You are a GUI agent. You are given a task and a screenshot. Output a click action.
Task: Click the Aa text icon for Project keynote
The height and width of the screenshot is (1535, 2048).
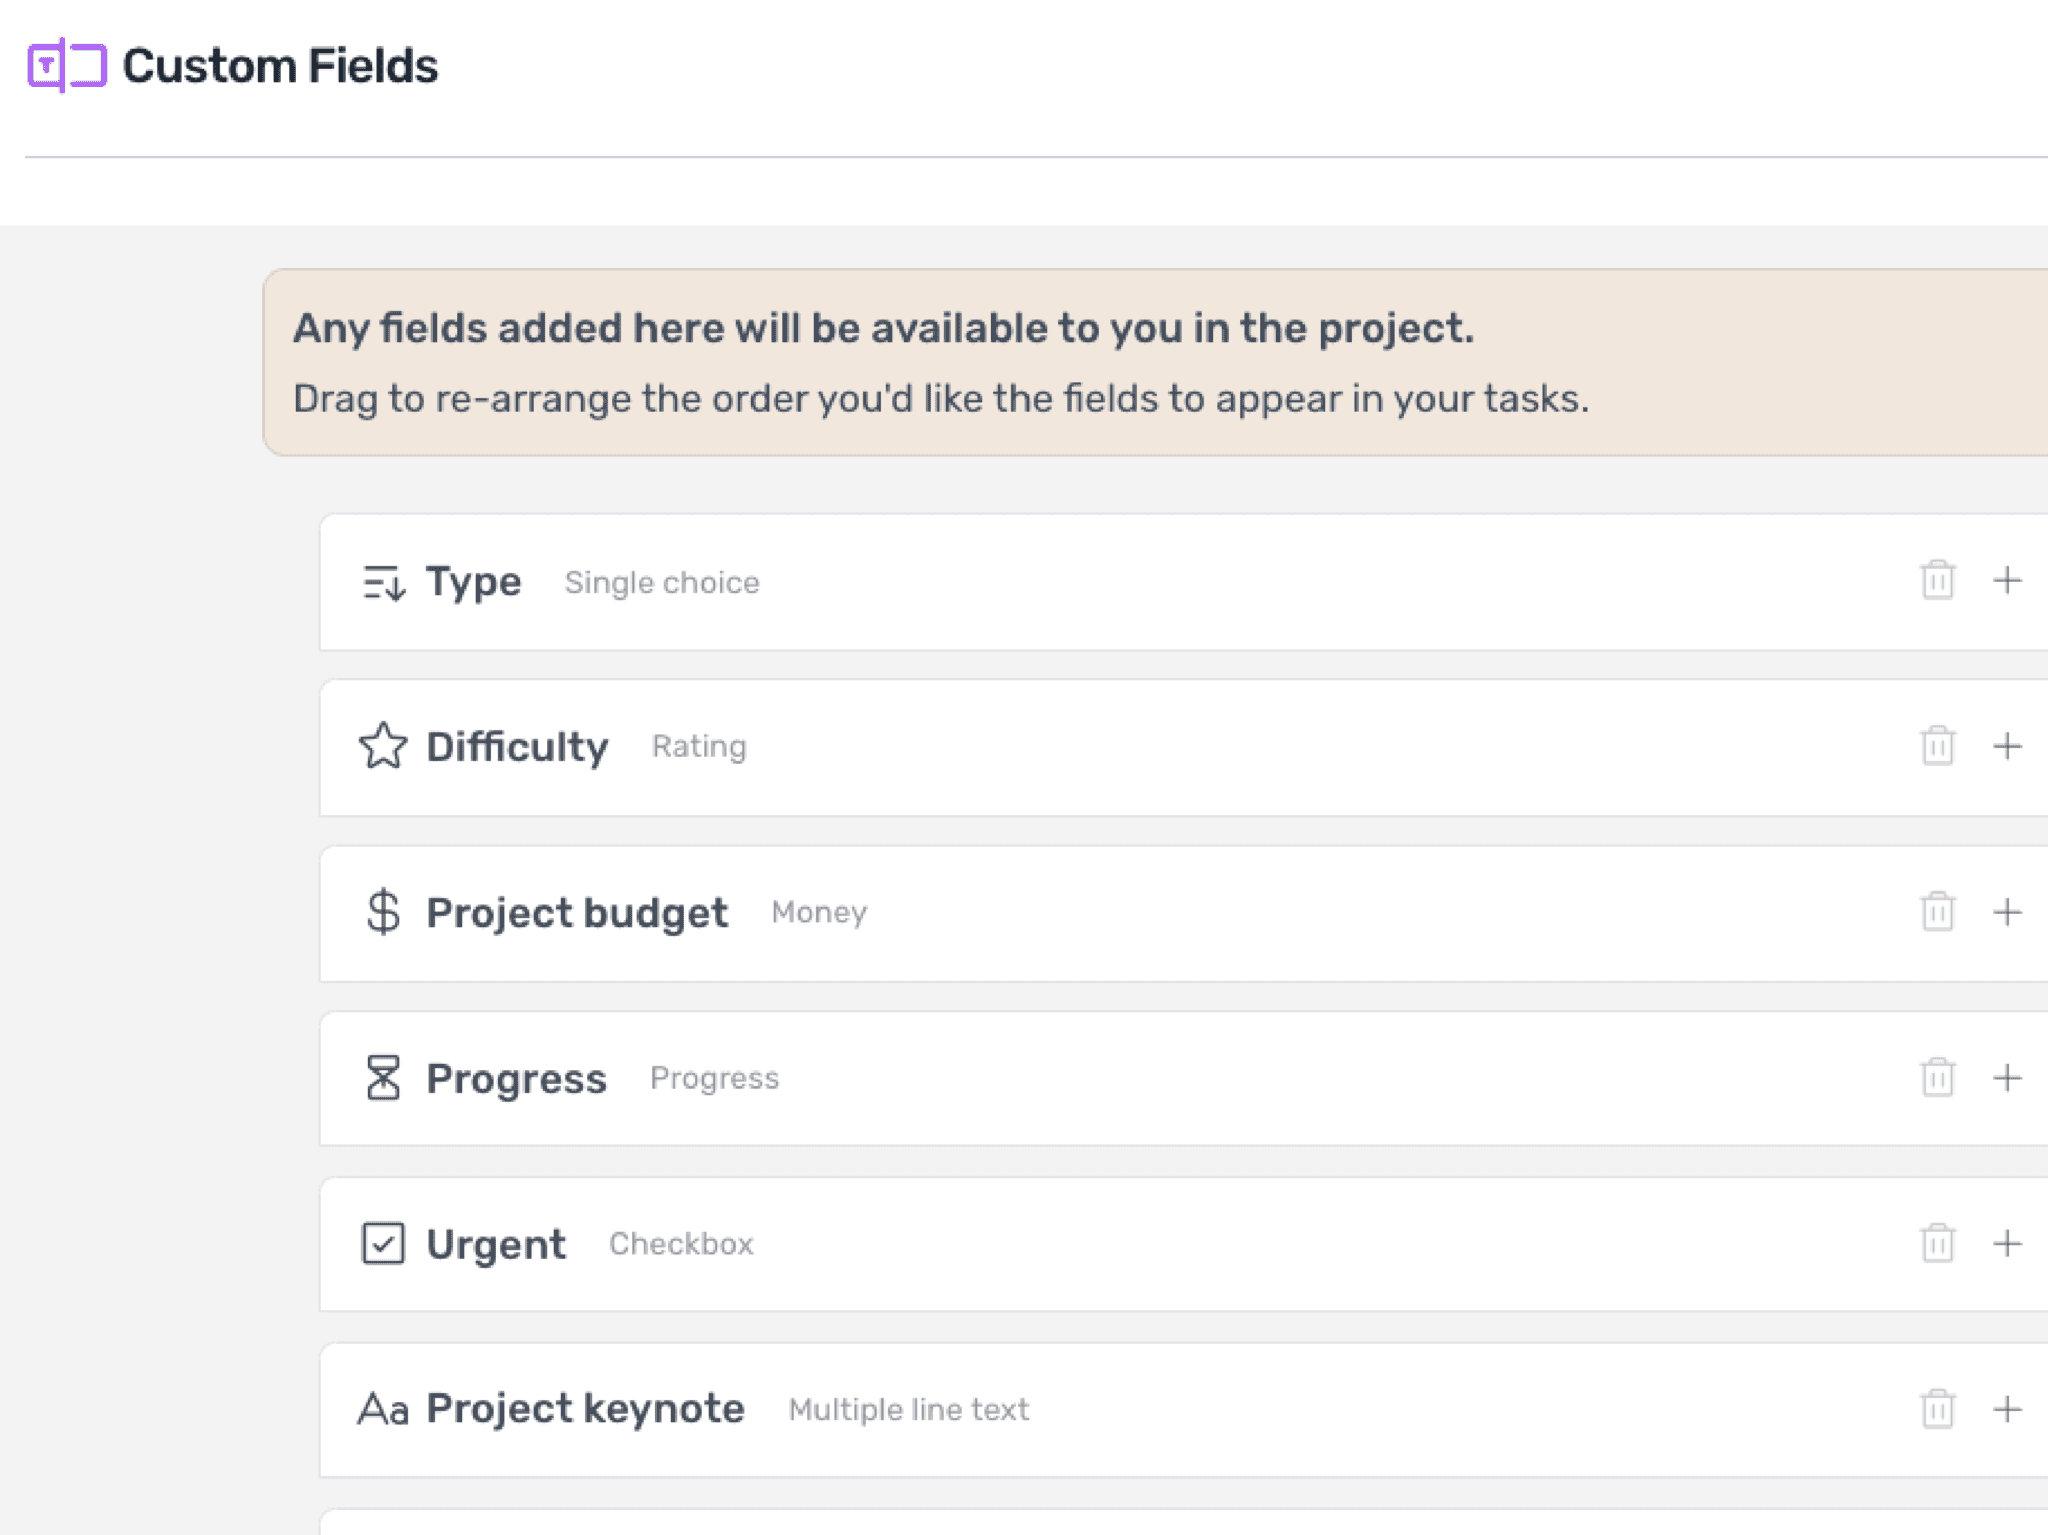pyautogui.click(x=384, y=1408)
